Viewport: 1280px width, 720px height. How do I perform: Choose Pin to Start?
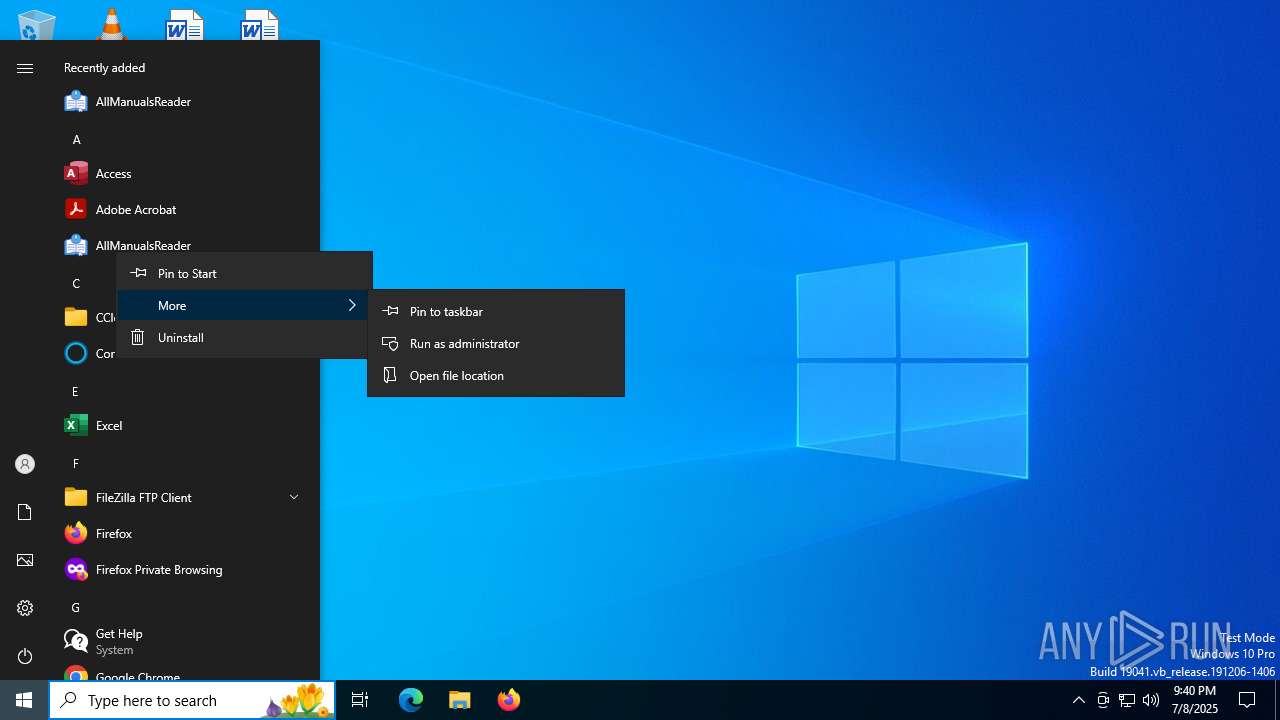click(245, 274)
